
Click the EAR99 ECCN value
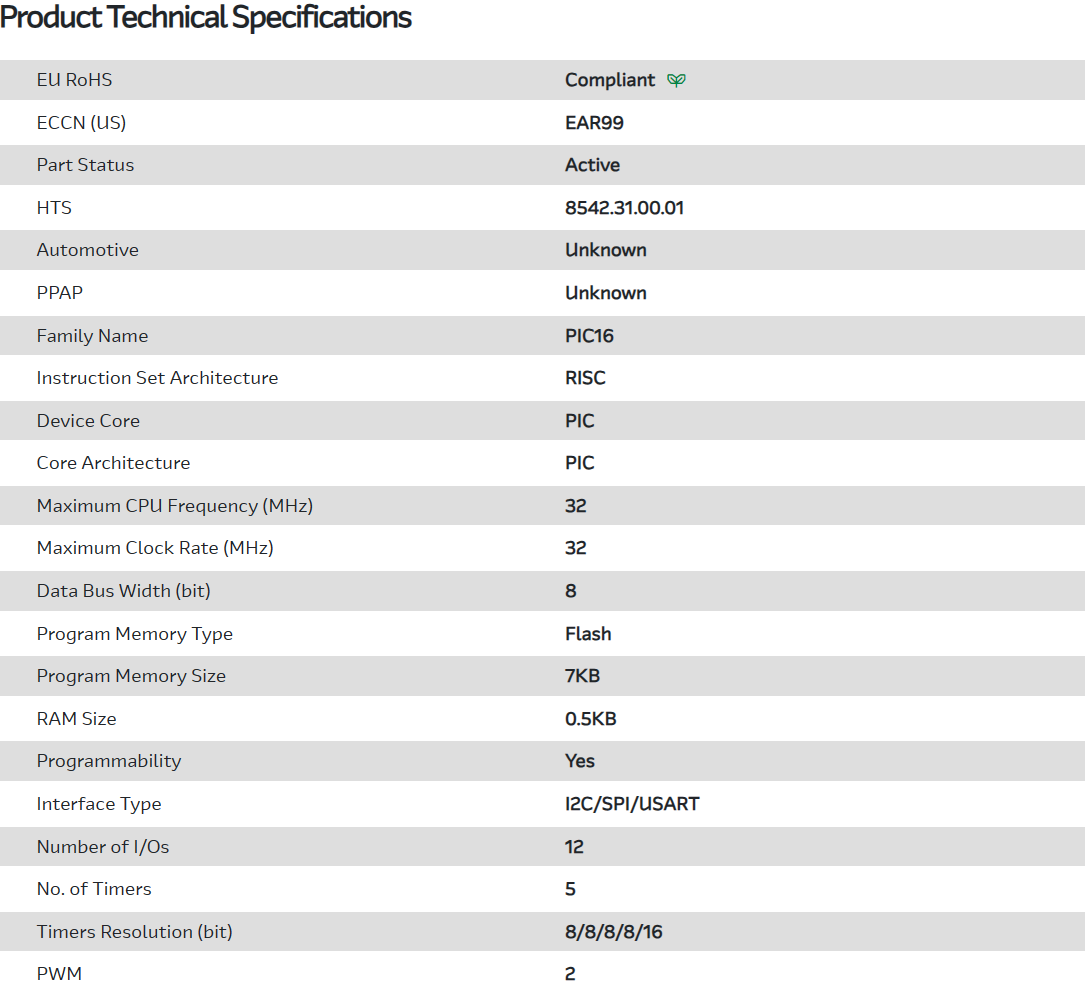coord(594,123)
